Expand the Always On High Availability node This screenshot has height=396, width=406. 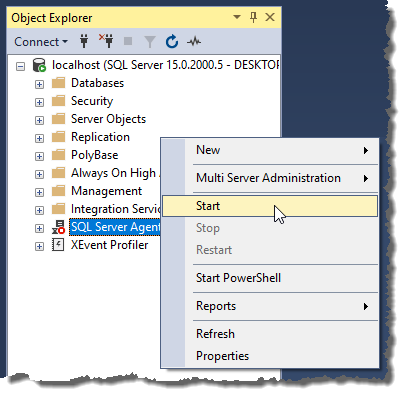coord(39,174)
